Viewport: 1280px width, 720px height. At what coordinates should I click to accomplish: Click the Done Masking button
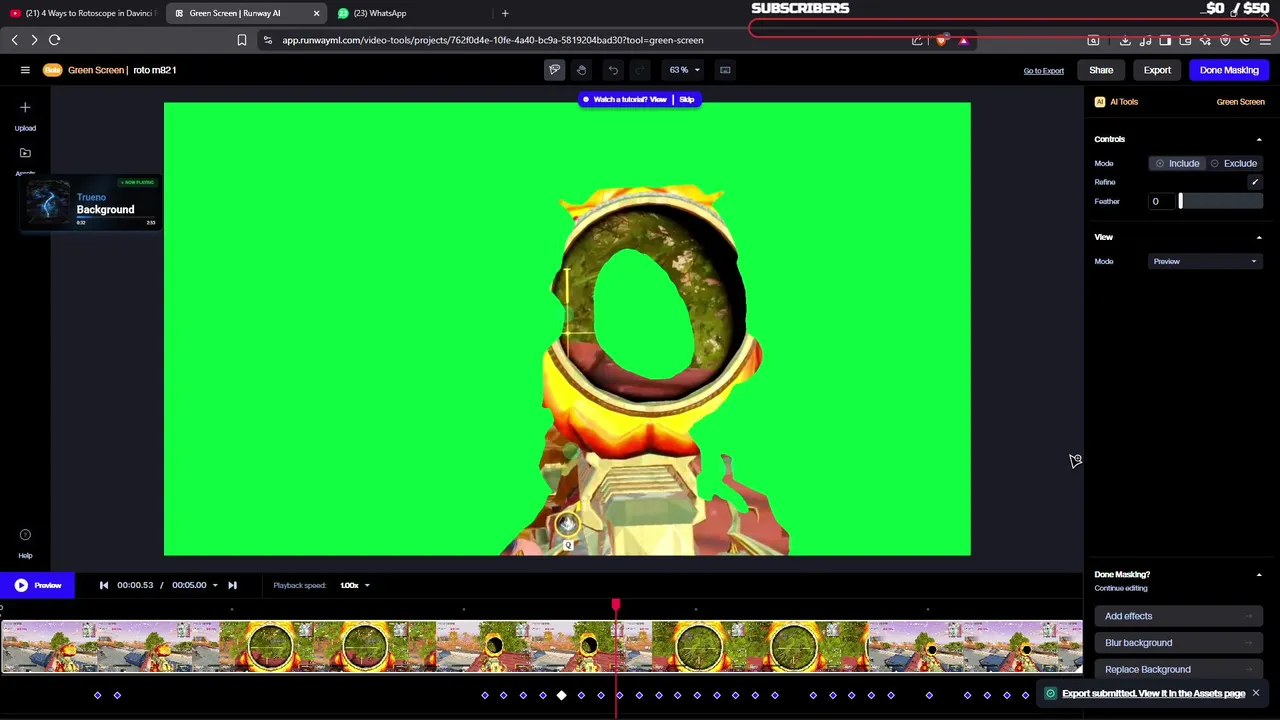click(x=1229, y=70)
